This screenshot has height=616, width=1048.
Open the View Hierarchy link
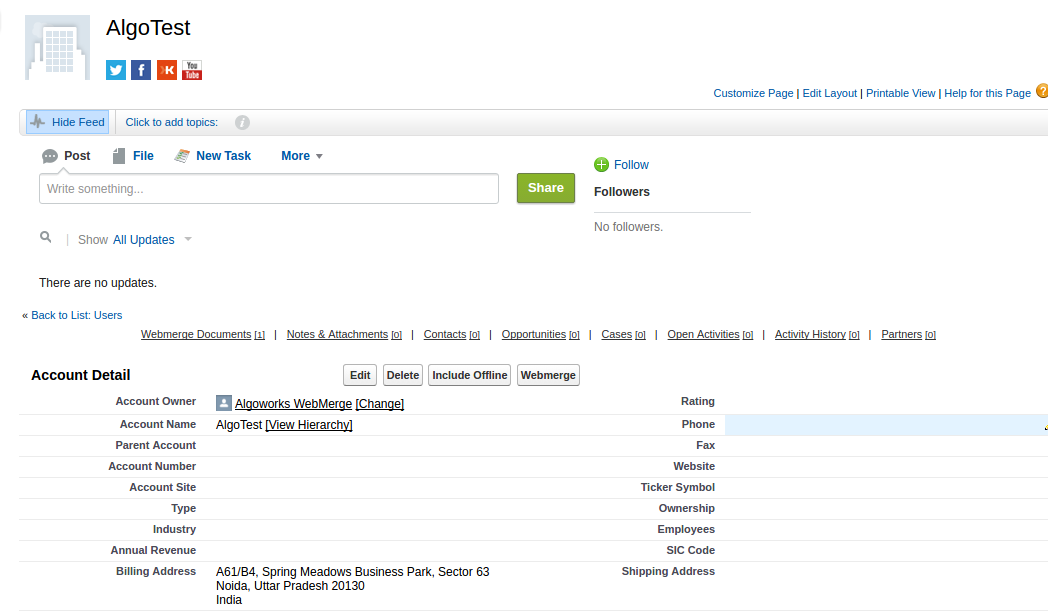click(309, 425)
